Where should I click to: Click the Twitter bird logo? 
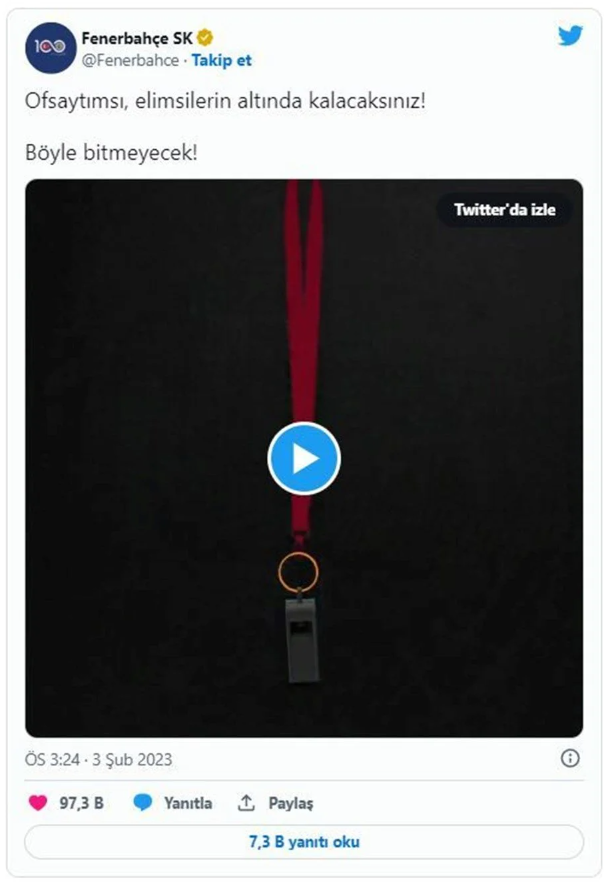[570, 36]
